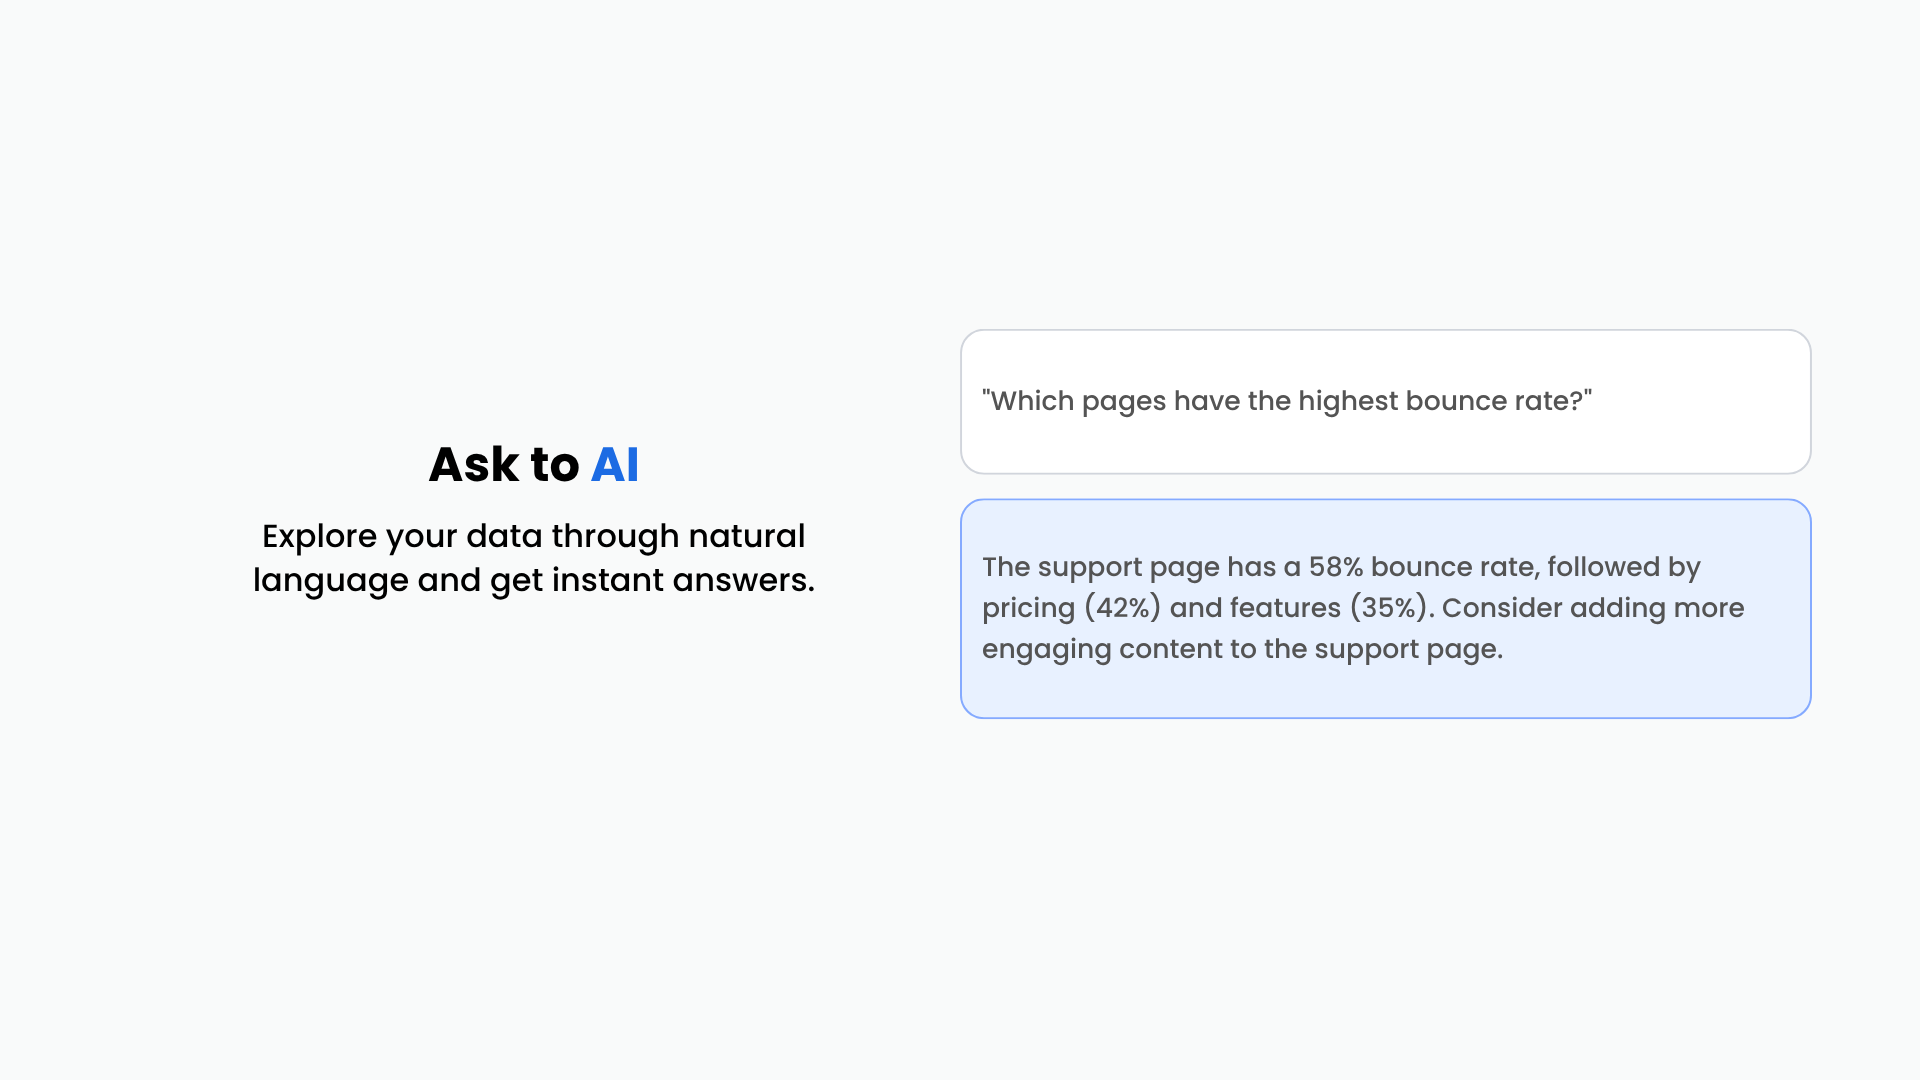Select the "58%" value in the answer
The width and height of the screenshot is (1920, 1080).
(x=1336, y=567)
